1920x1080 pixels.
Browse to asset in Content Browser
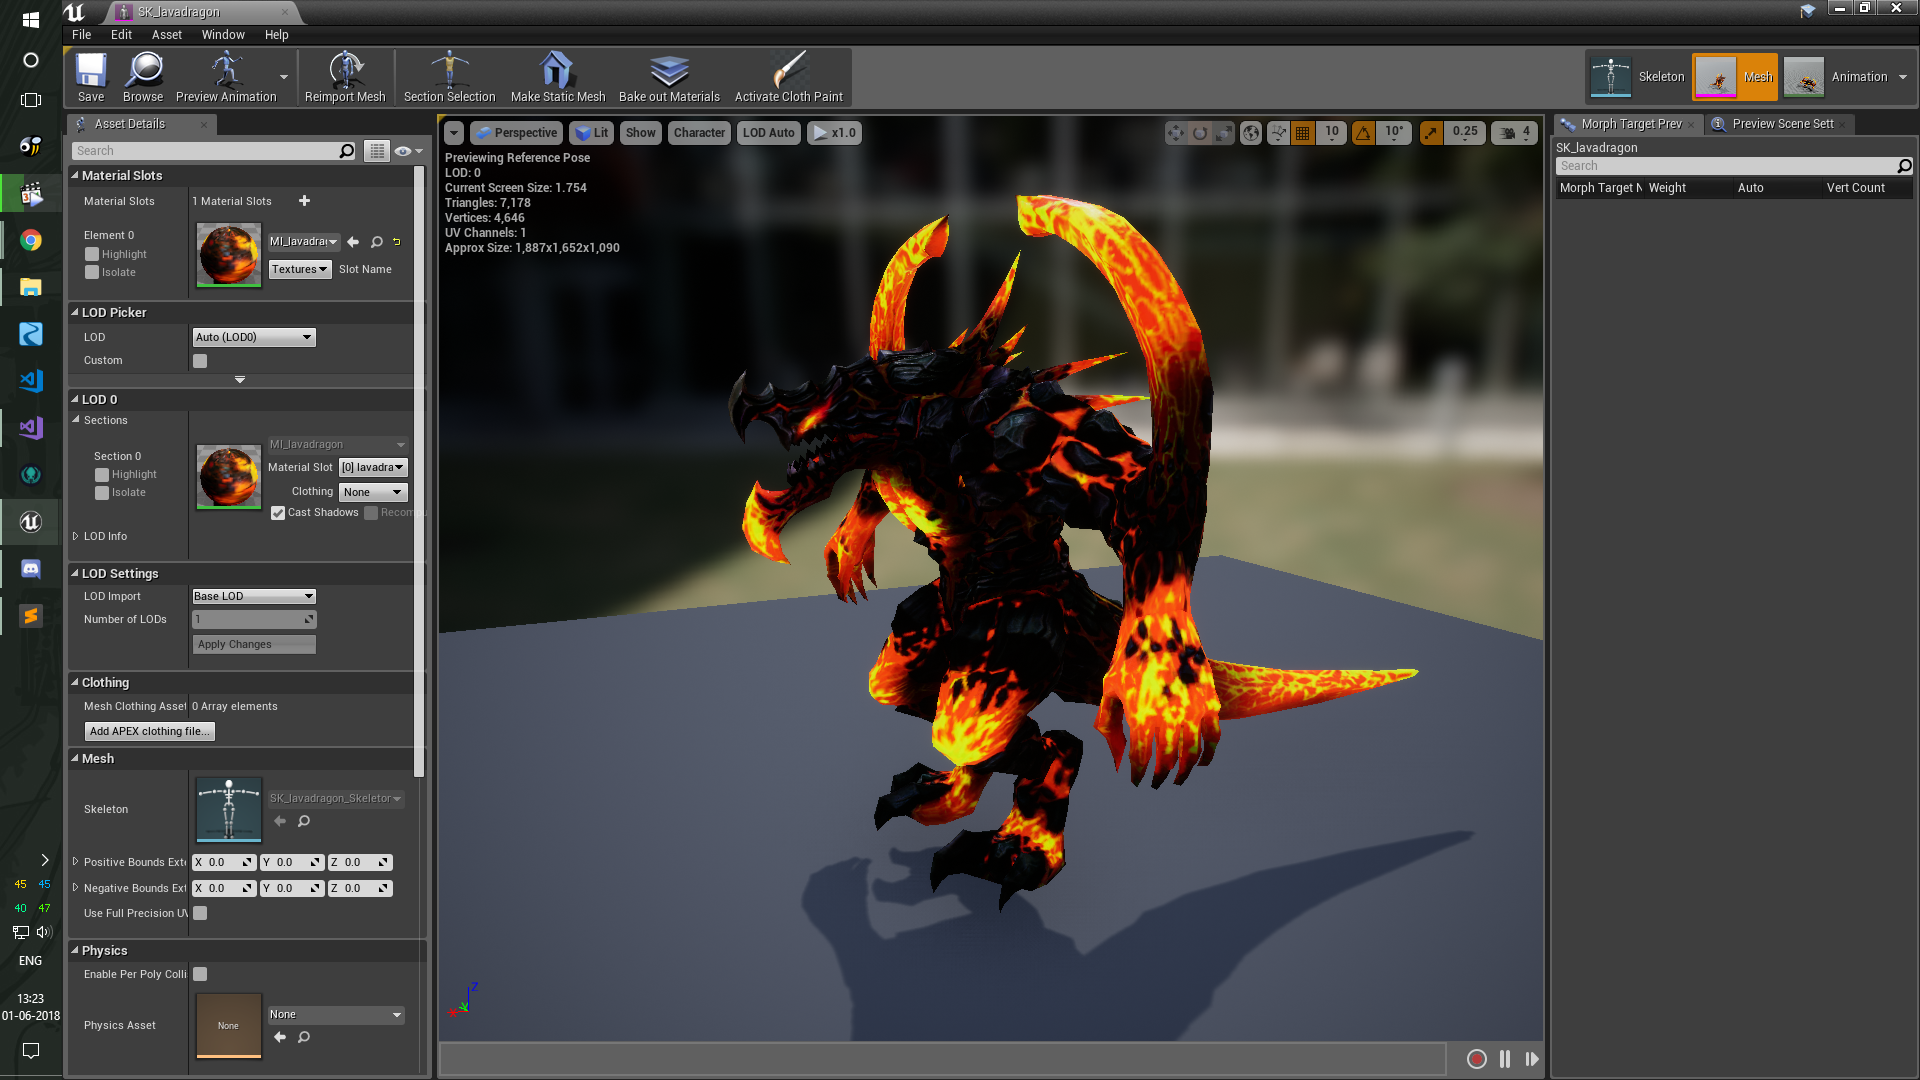[143, 77]
